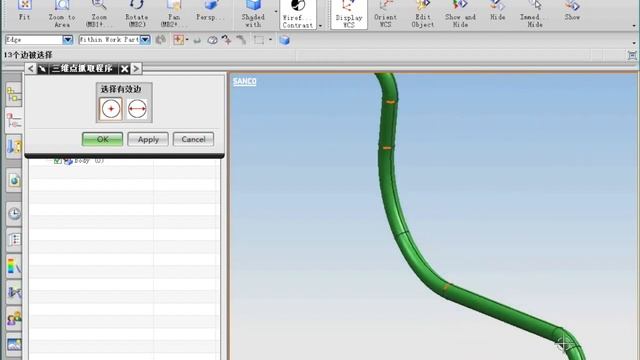Click the SANCO label in viewport
Image resolution: width=640 pixels, height=360 pixels.
pyautogui.click(x=244, y=81)
